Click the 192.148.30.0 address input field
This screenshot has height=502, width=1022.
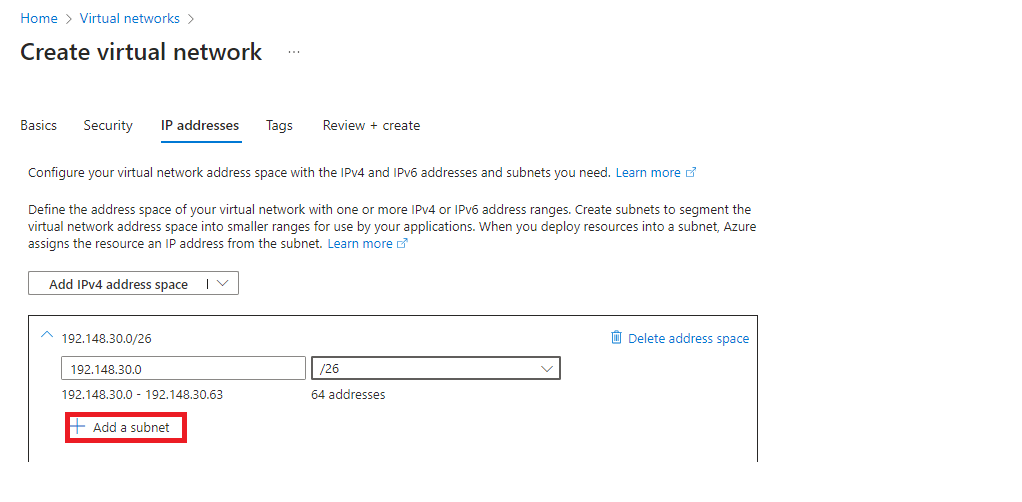point(183,369)
